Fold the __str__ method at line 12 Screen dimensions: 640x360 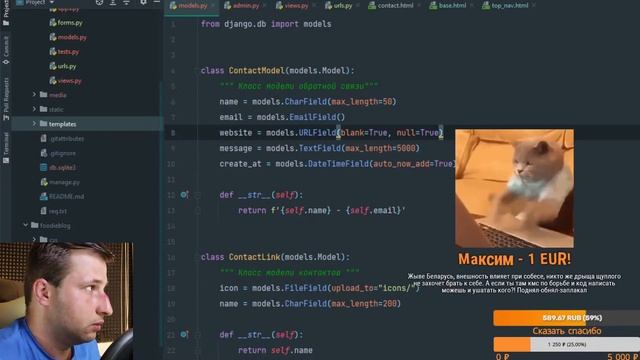coord(198,195)
